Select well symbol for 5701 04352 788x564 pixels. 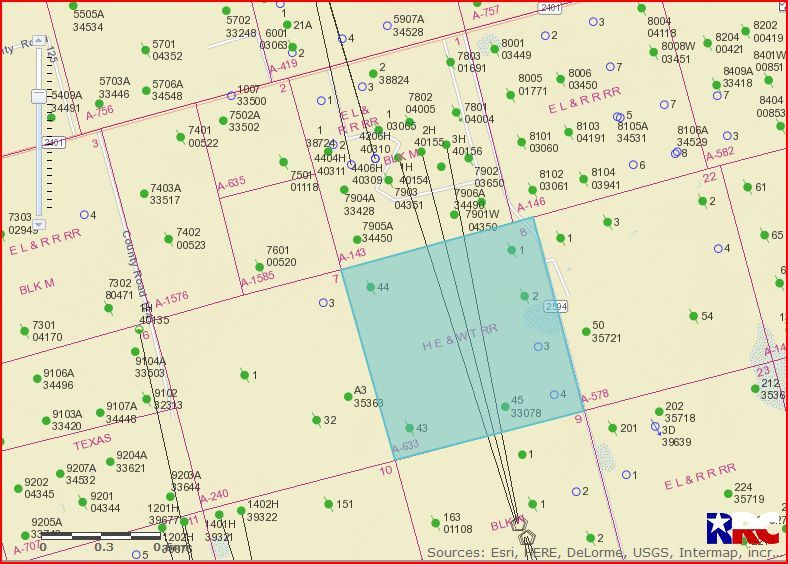pyautogui.click(x=146, y=50)
